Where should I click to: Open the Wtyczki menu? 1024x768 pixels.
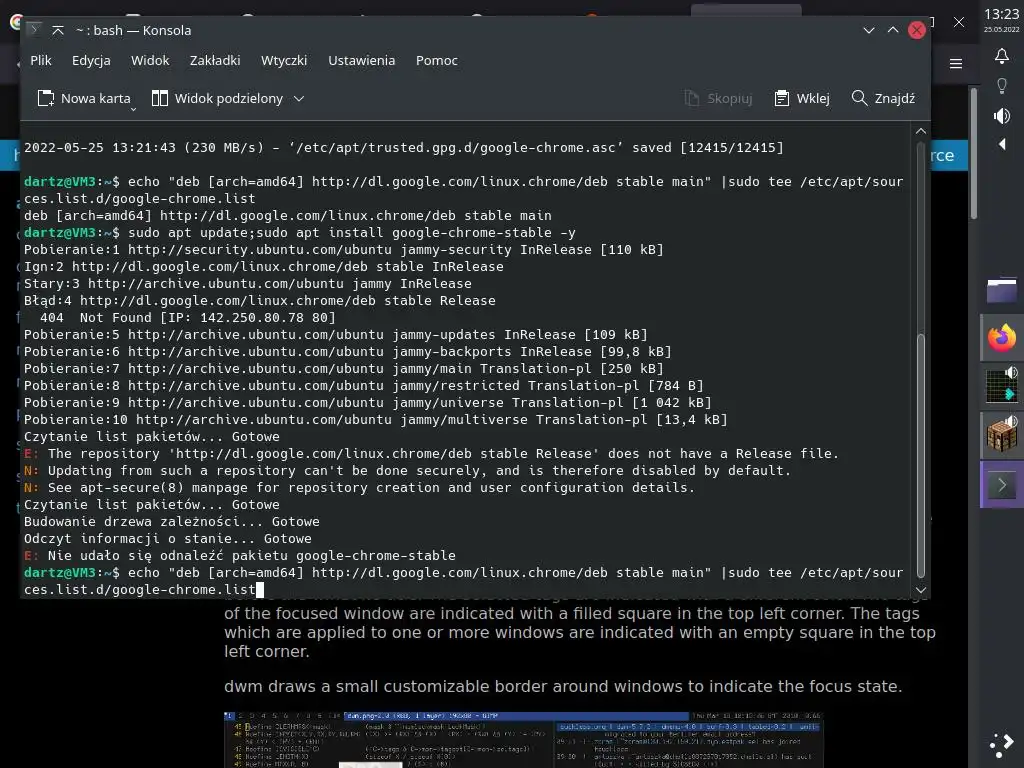click(283, 60)
